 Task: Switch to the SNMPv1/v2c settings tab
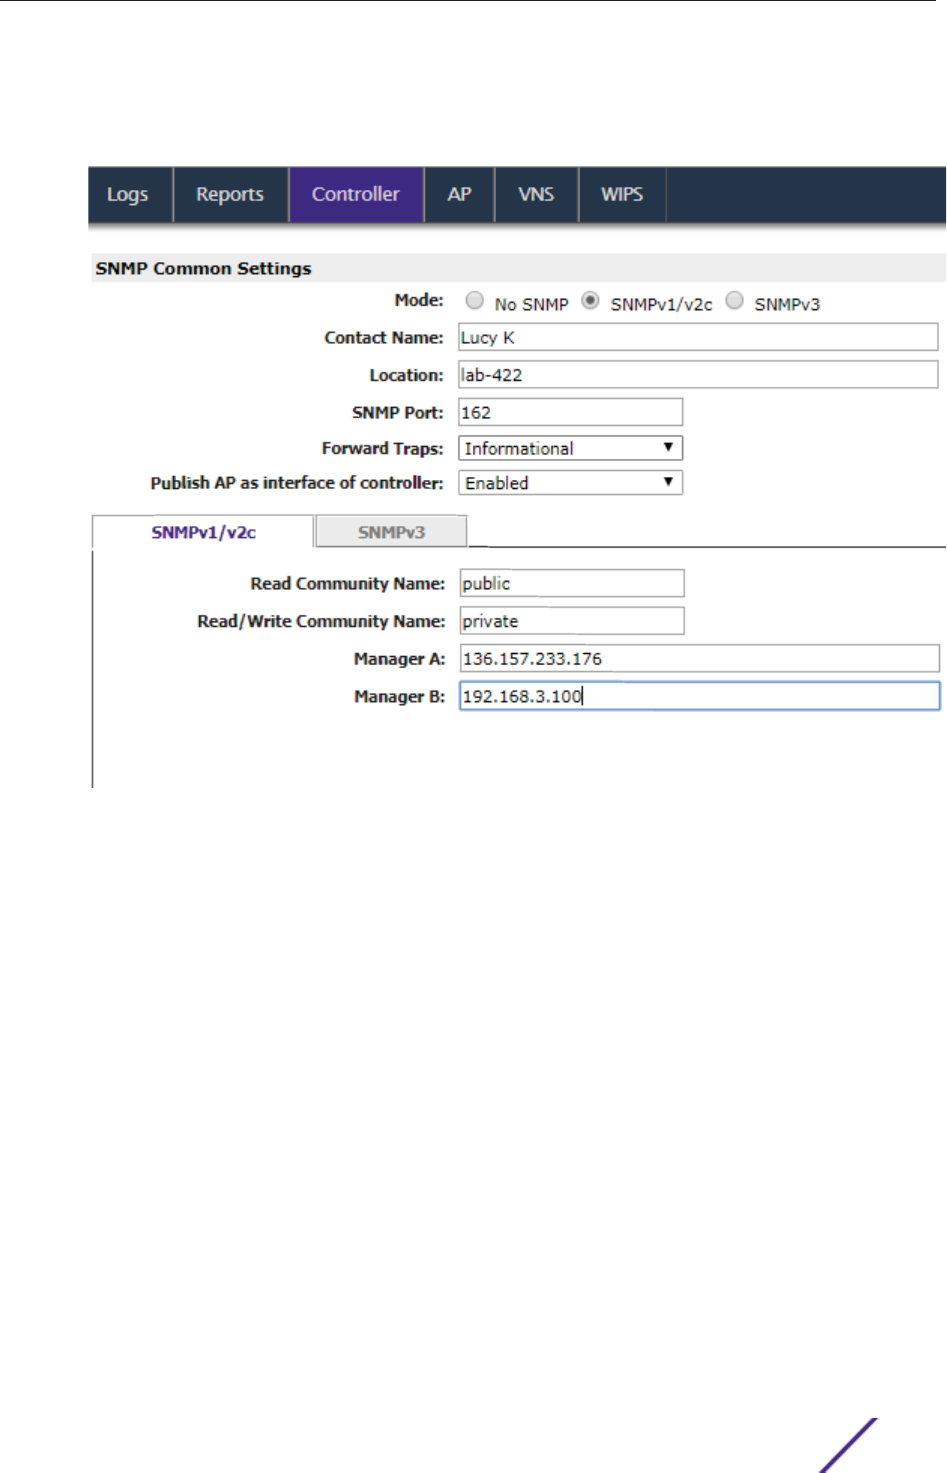pyautogui.click(x=203, y=532)
